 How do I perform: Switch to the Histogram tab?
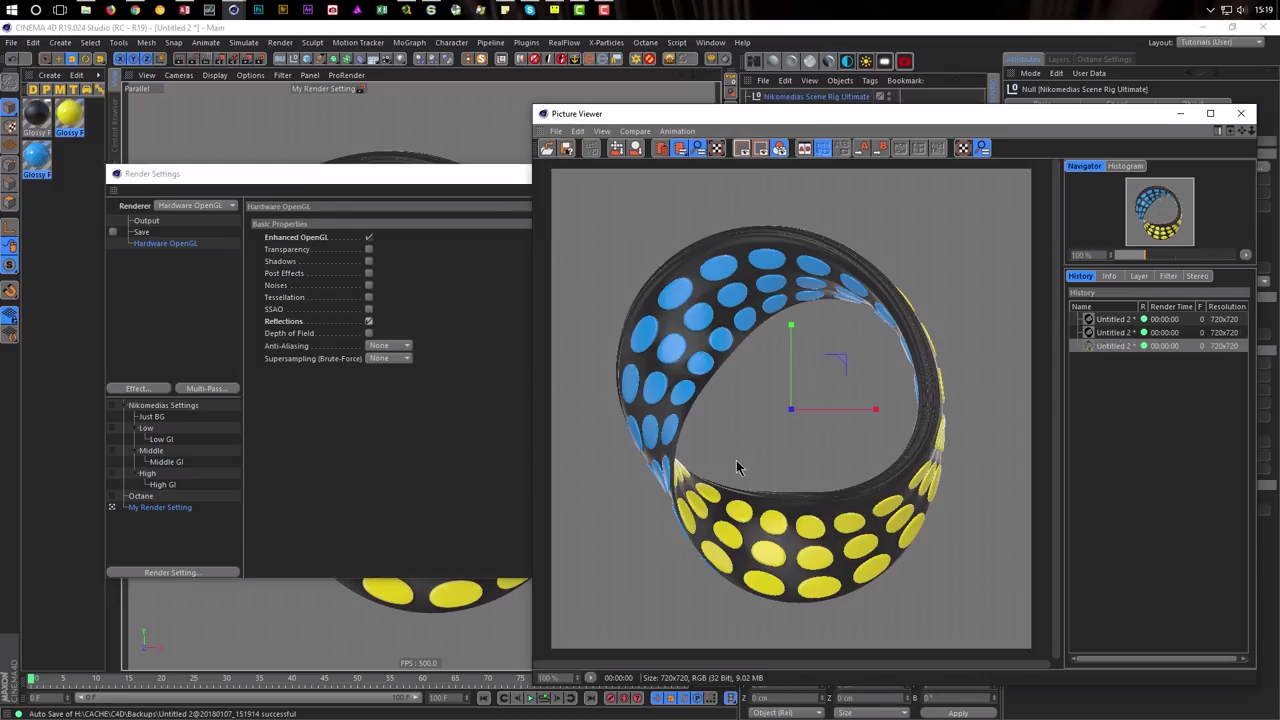1125,166
